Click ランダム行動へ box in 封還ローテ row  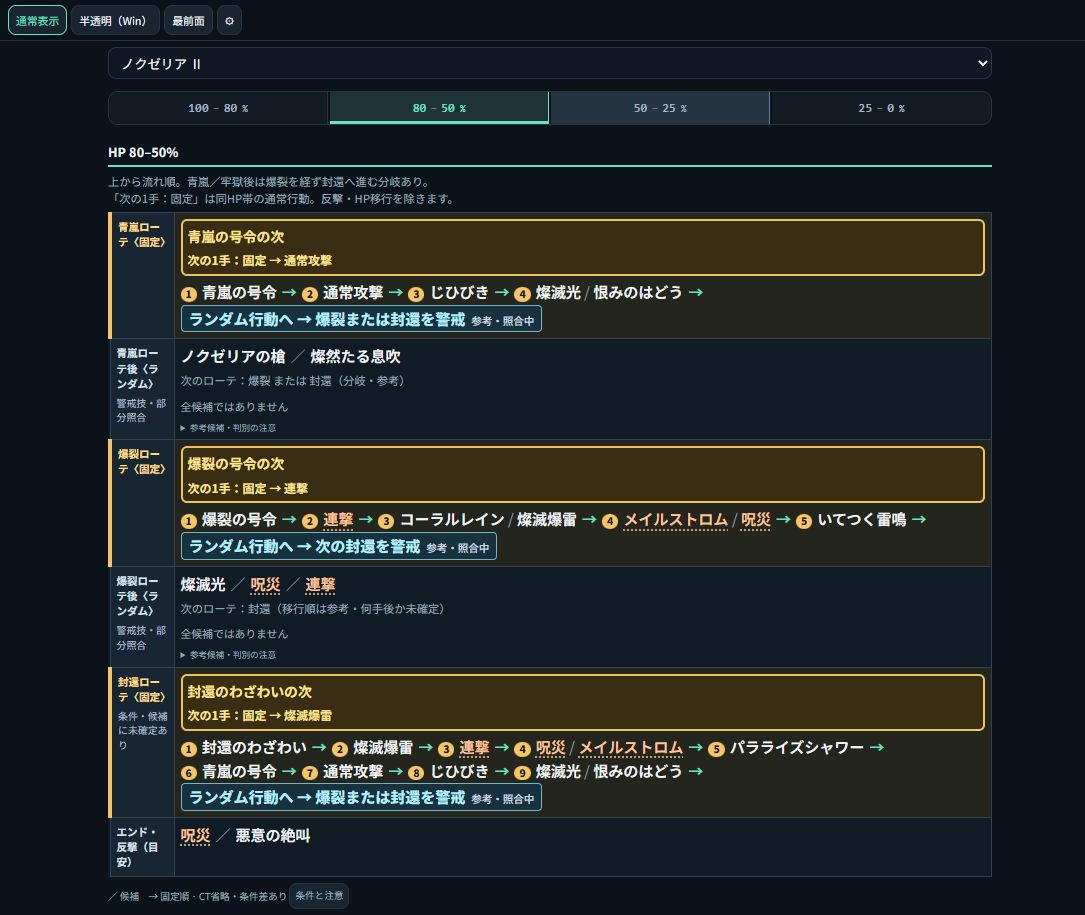[361, 797]
